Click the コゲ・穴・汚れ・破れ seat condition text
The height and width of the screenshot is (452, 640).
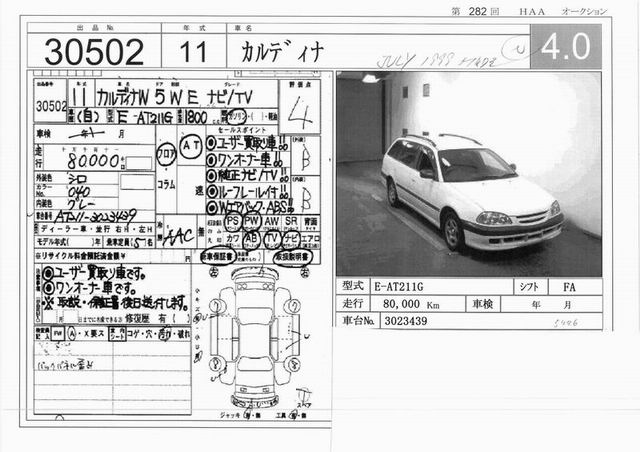158,334
